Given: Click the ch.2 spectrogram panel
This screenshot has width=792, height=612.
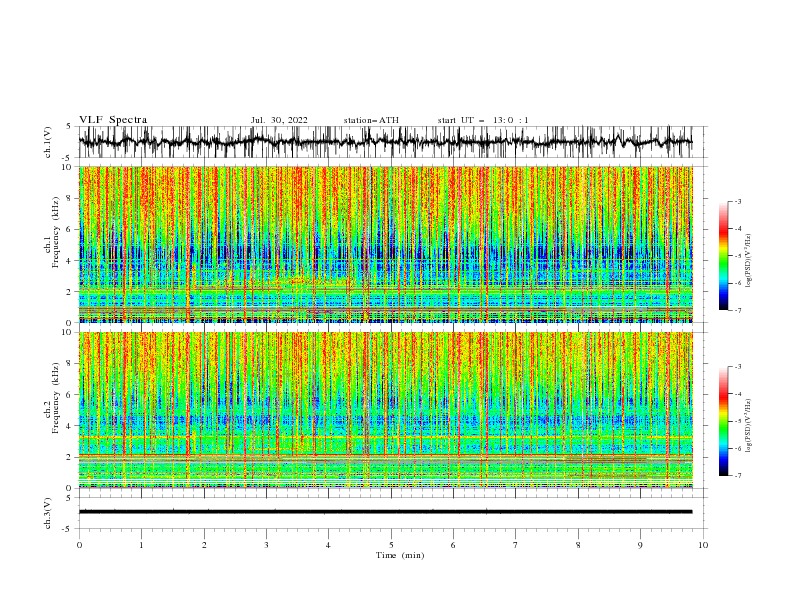Looking at the screenshot, I should (385, 410).
